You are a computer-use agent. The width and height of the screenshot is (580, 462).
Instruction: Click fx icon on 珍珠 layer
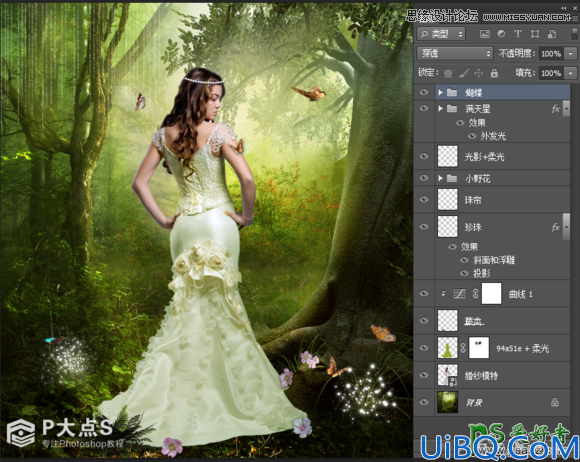pos(555,227)
